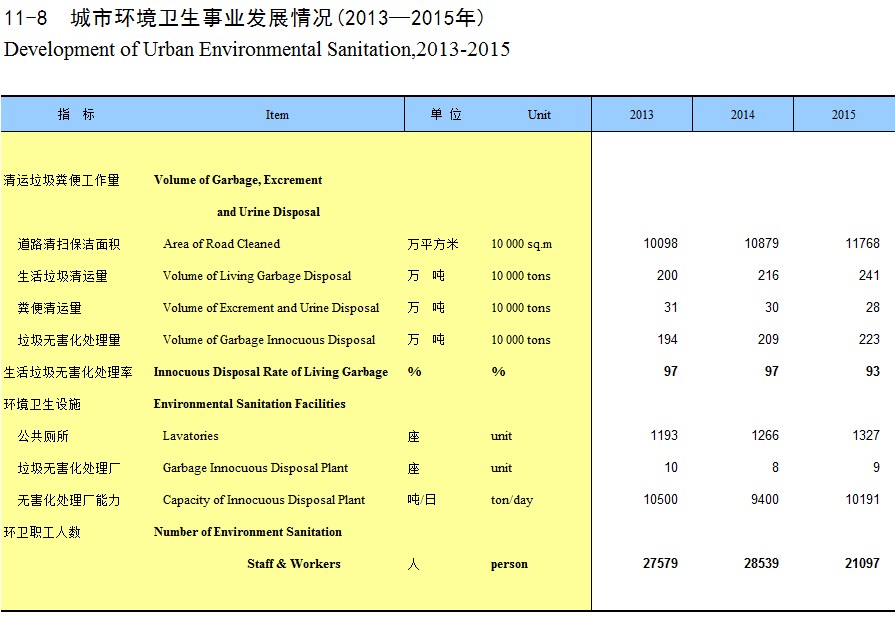The width and height of the screenshot is (895, 644).
Task: Click the excrement value 28
Action: pyautogui.click(x=873, y=307)
